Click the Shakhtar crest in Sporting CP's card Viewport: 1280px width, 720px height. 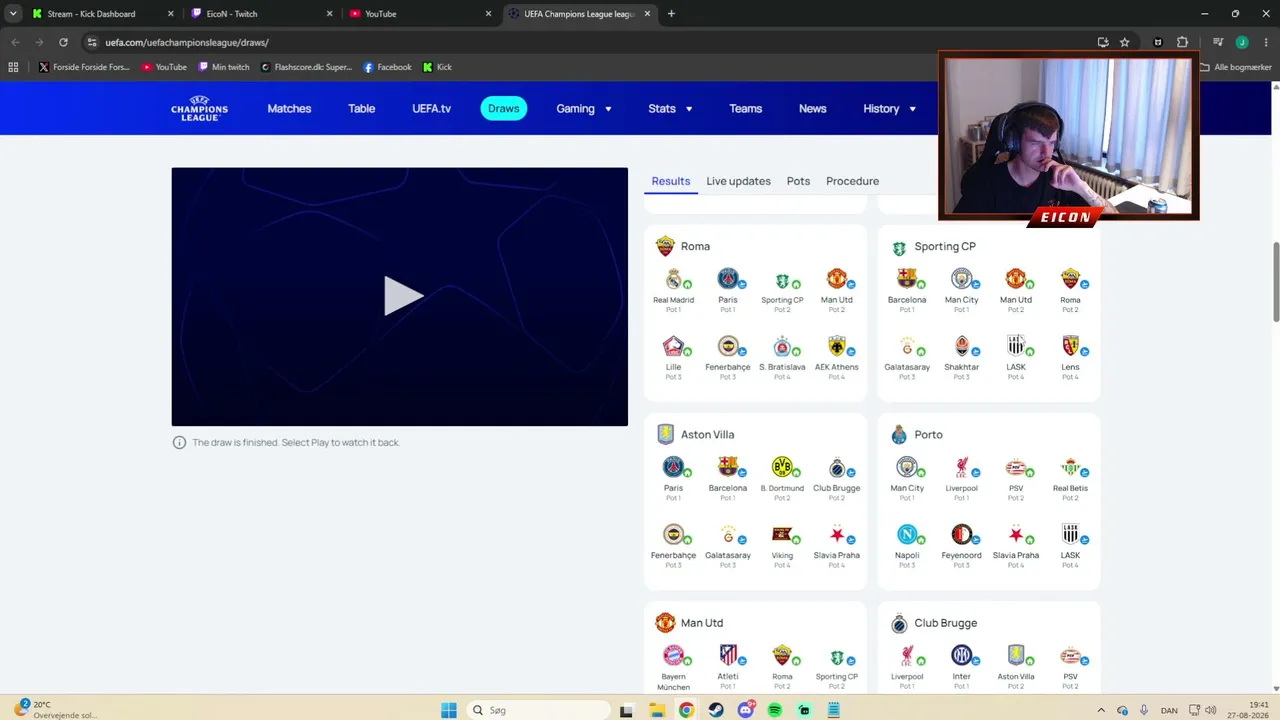click(961, 346)
